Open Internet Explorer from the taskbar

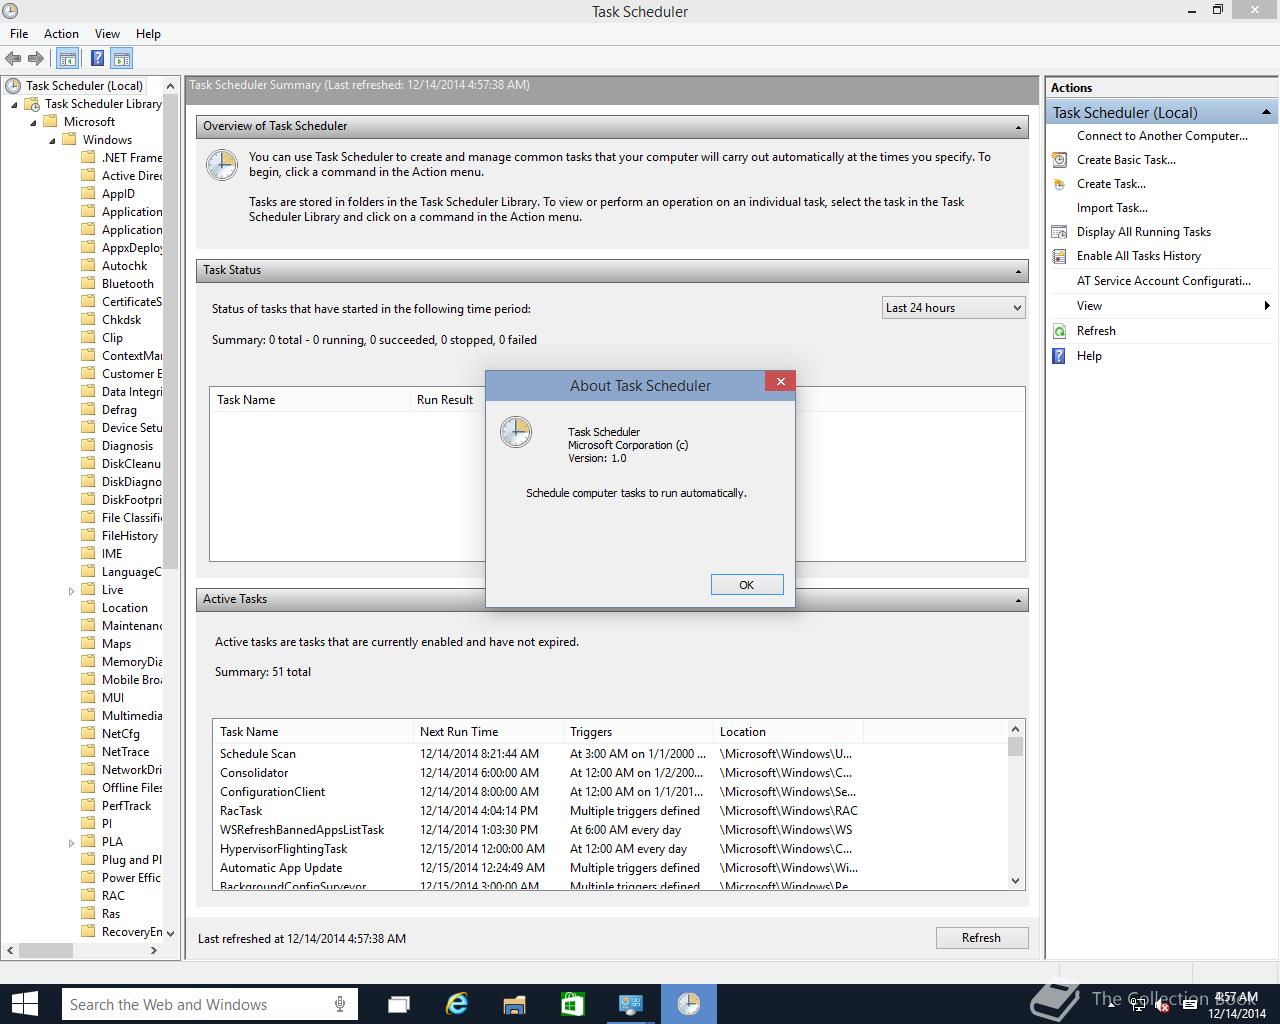(x=457, y=1004)
